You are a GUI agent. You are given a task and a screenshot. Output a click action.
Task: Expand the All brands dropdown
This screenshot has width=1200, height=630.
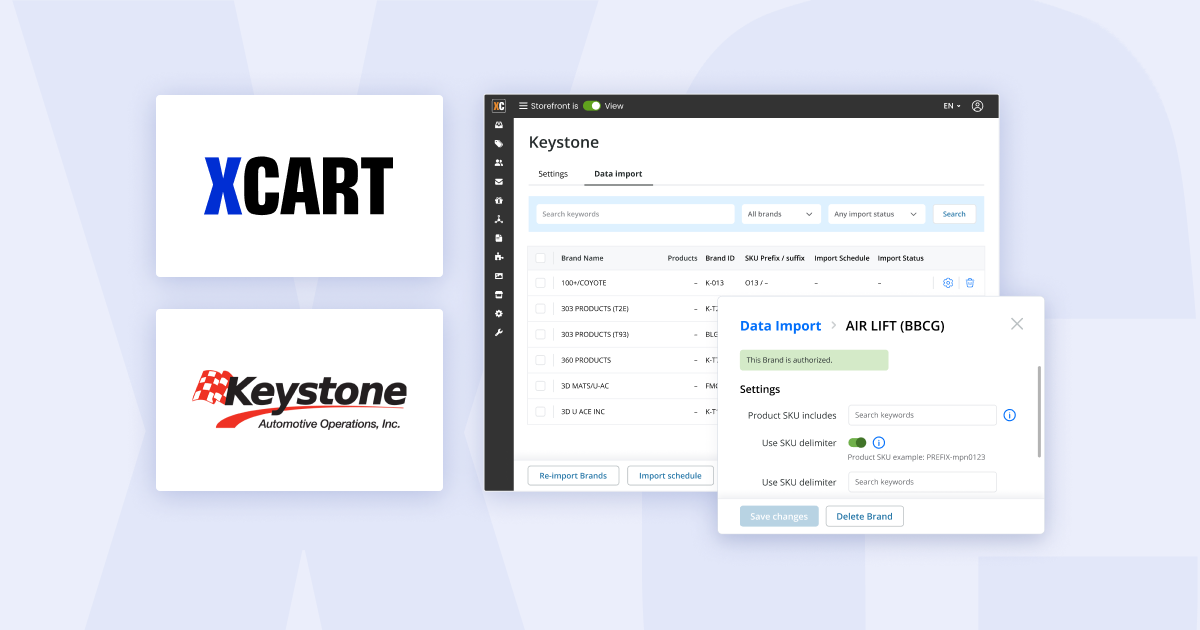(780, 214)
